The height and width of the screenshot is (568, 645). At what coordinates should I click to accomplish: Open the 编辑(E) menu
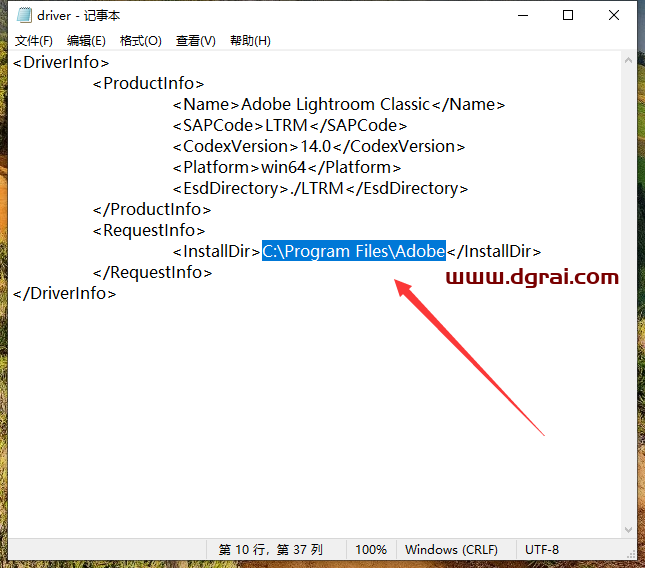(86, 41)
